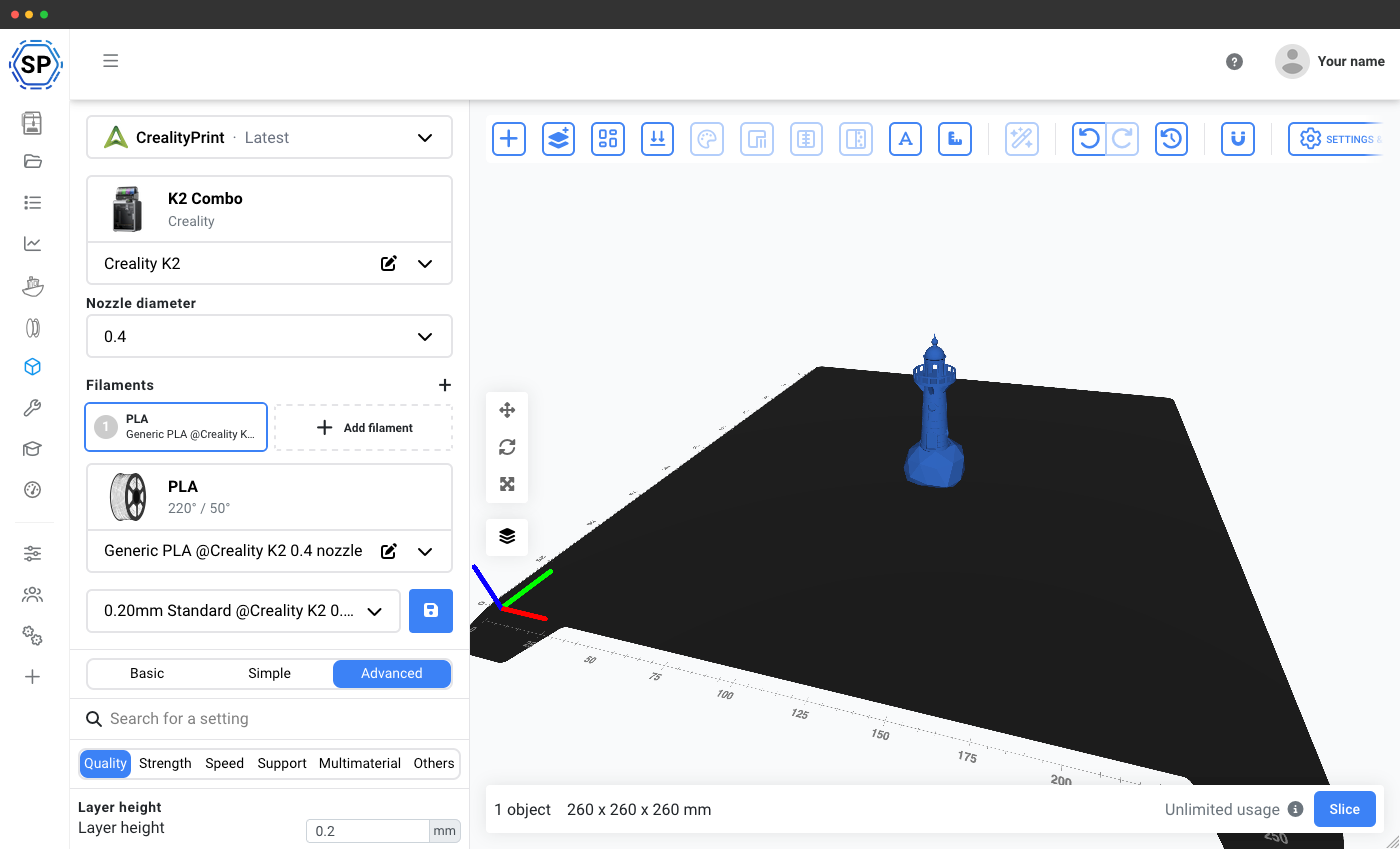Open the help question mark icon
Screen dimensions: 1400x849
tap(1234, 62)
